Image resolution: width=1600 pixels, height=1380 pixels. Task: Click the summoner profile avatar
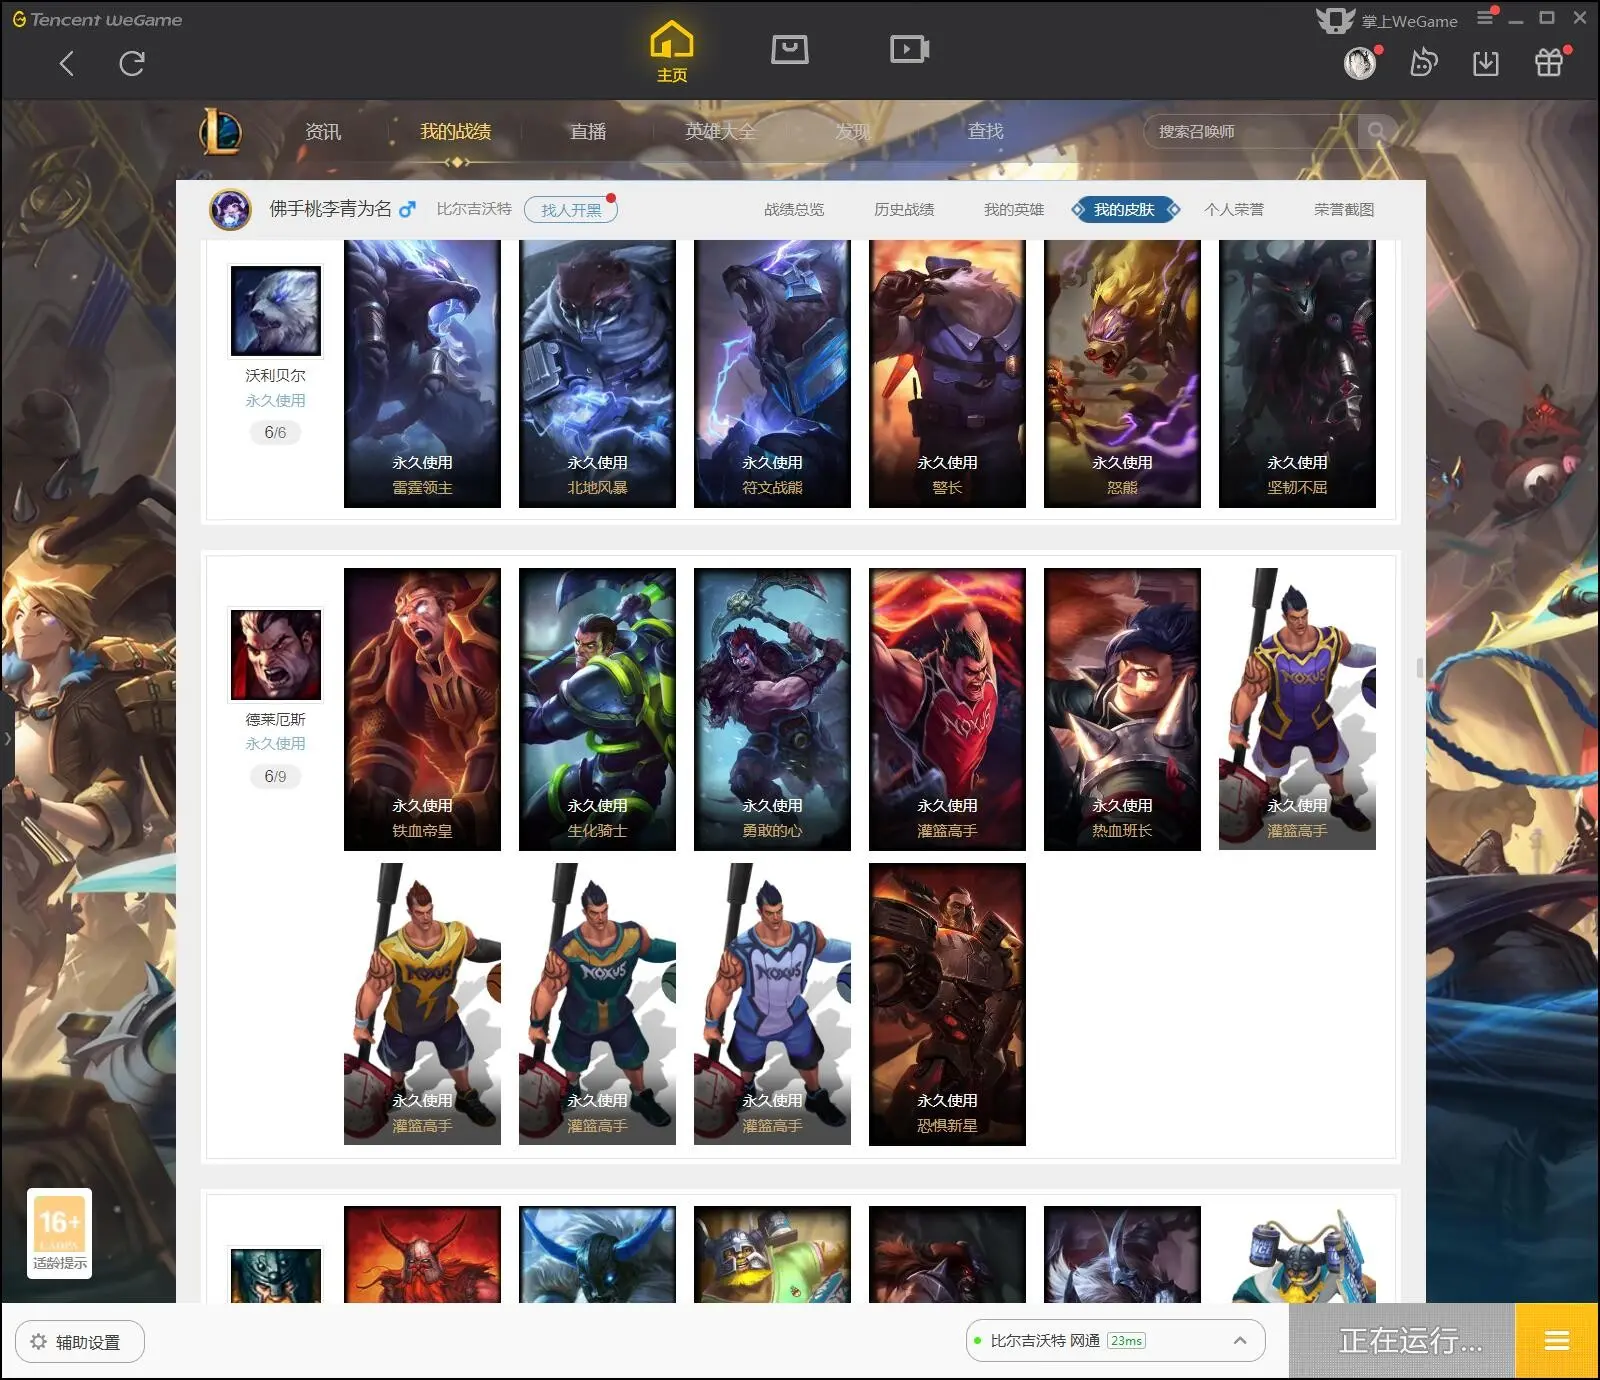coord(230,210)
